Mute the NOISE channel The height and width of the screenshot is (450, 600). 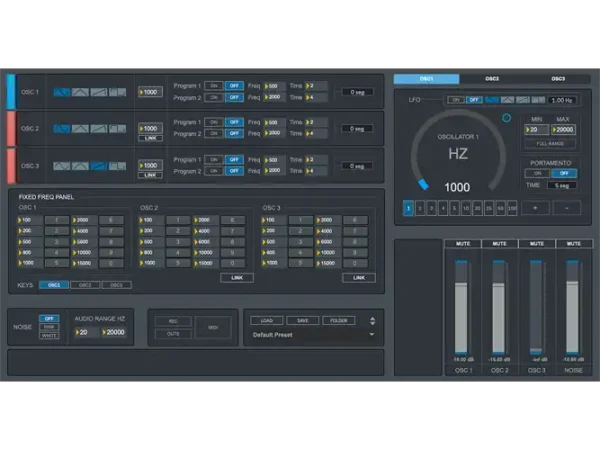(x=574, y=244)
